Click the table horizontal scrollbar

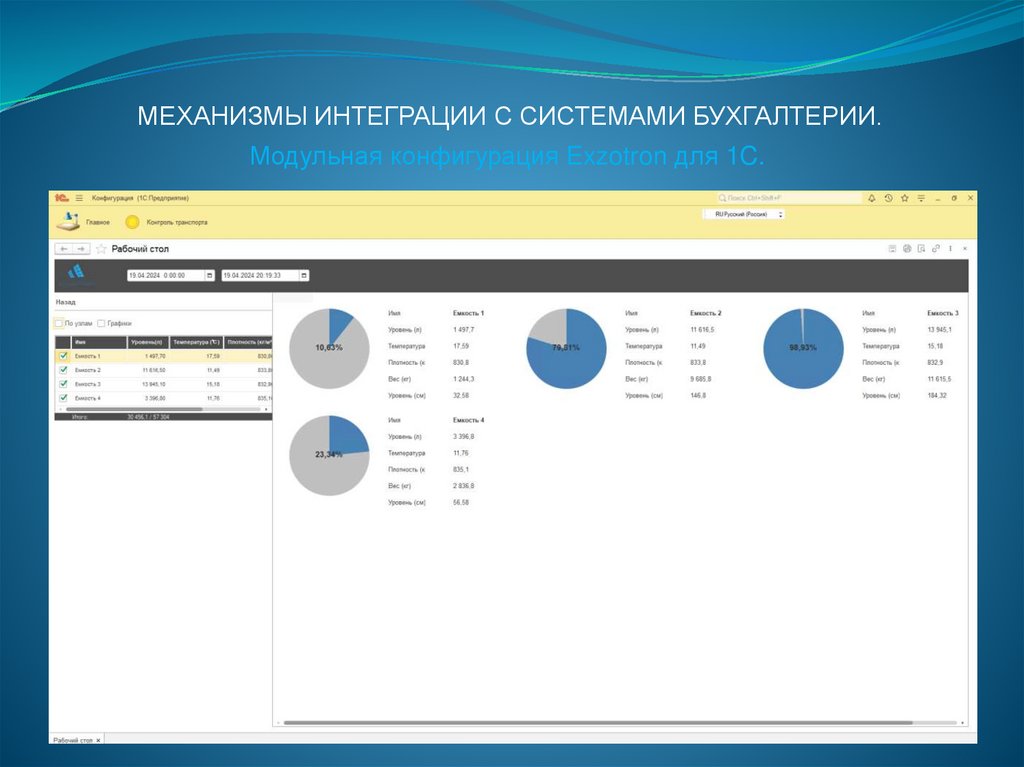(x=134, y=409)
